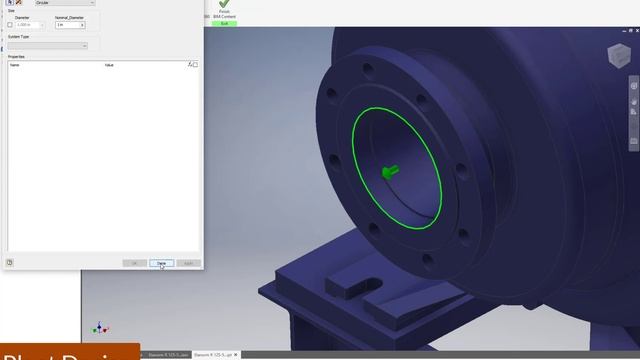Screen dimensions: 640x360
Task: Click the disabled Diameter value field
Action: click(30, 25)
